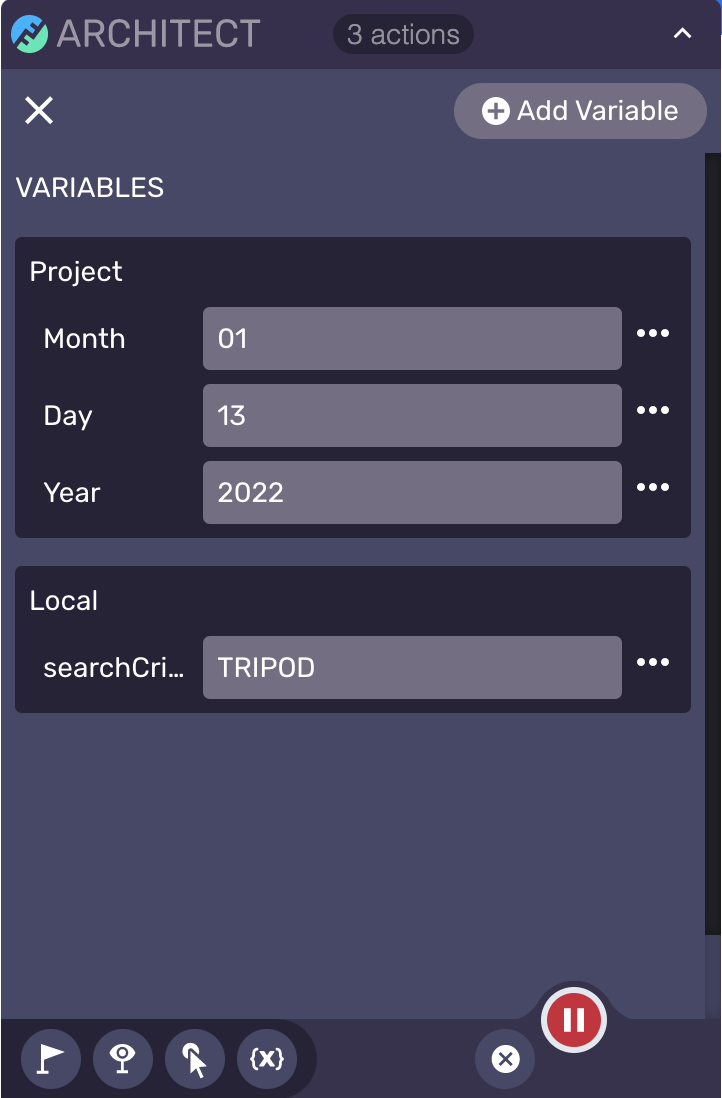Close the variables panel with X
The width and height of the screenshot is (722, 1098).
pos(39,111)
